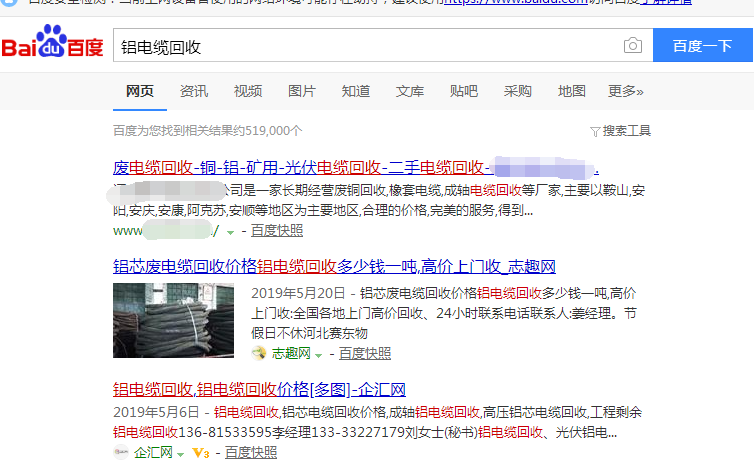The height and width of the screenshot is (465, 754).
Task: Click the 企汇网 source link
Action: (x=153, y=452)
